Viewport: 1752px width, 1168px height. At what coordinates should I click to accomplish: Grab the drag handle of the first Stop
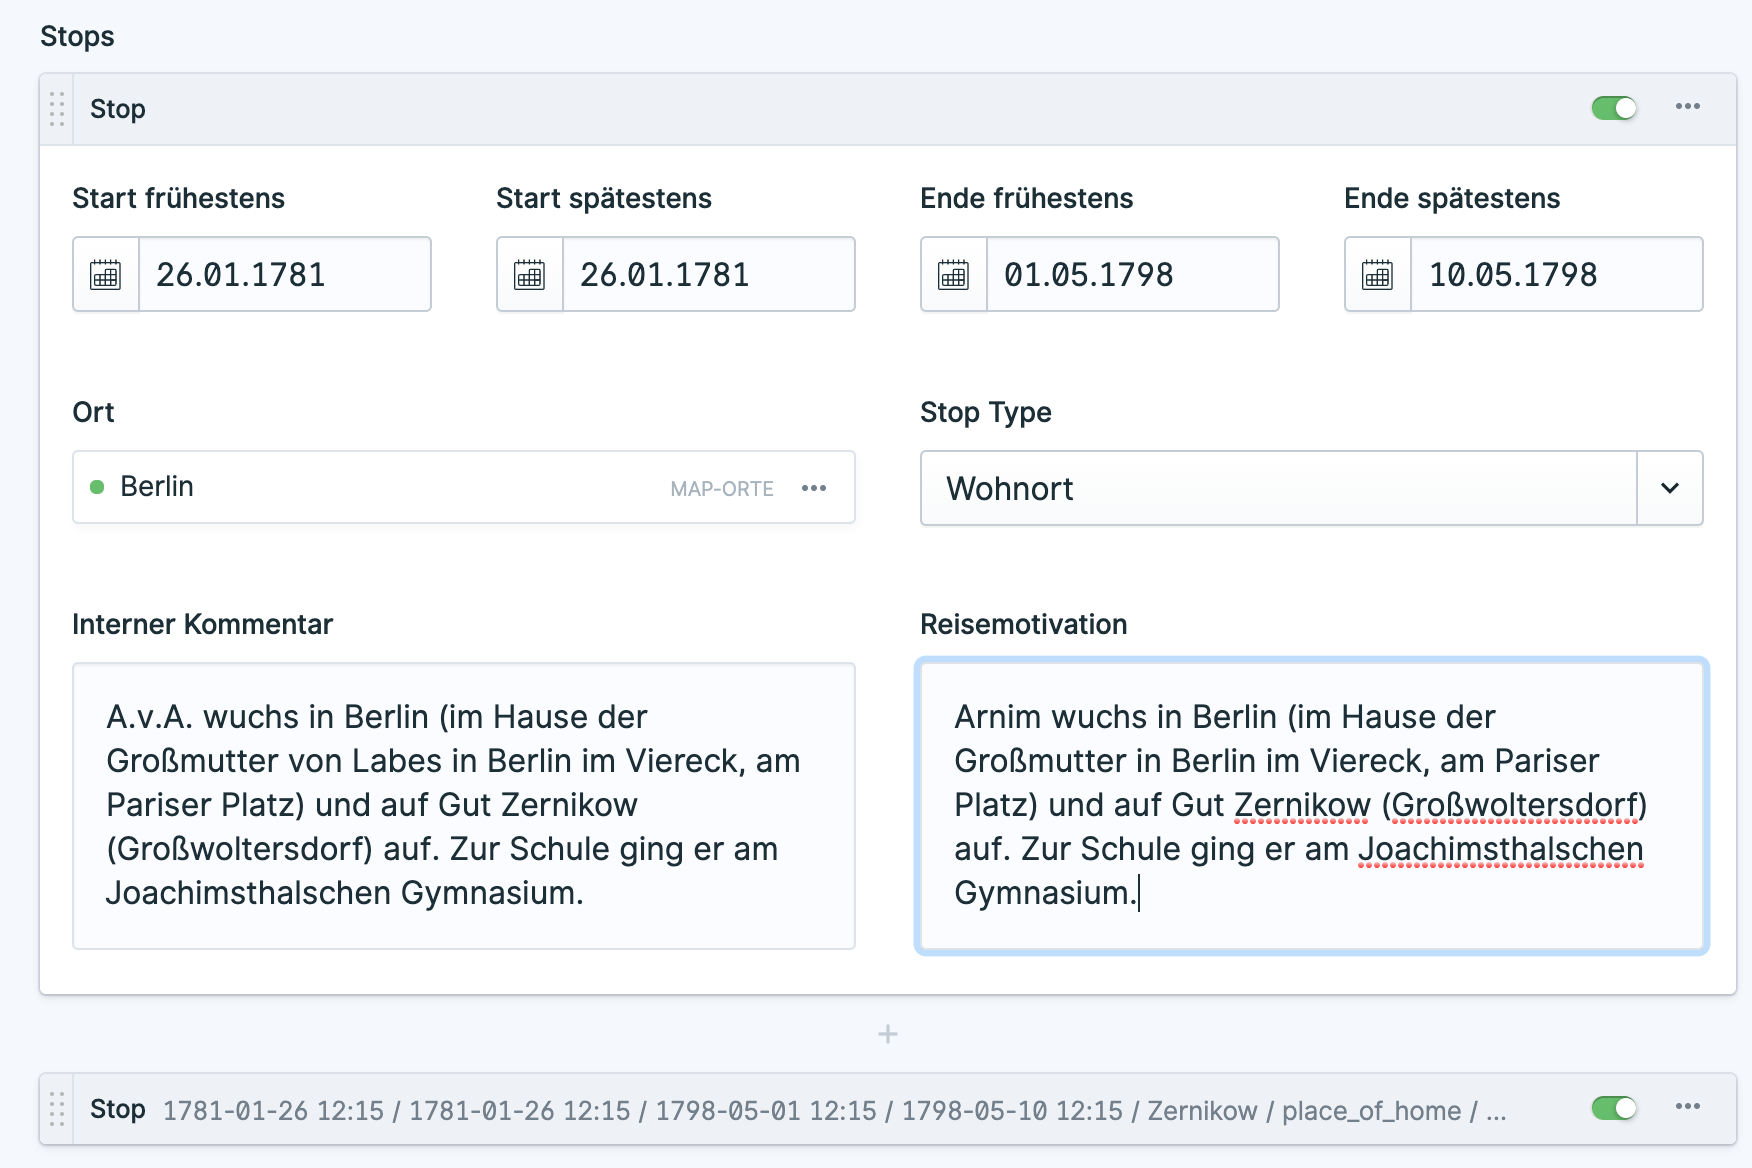click(x=57, y=108)
